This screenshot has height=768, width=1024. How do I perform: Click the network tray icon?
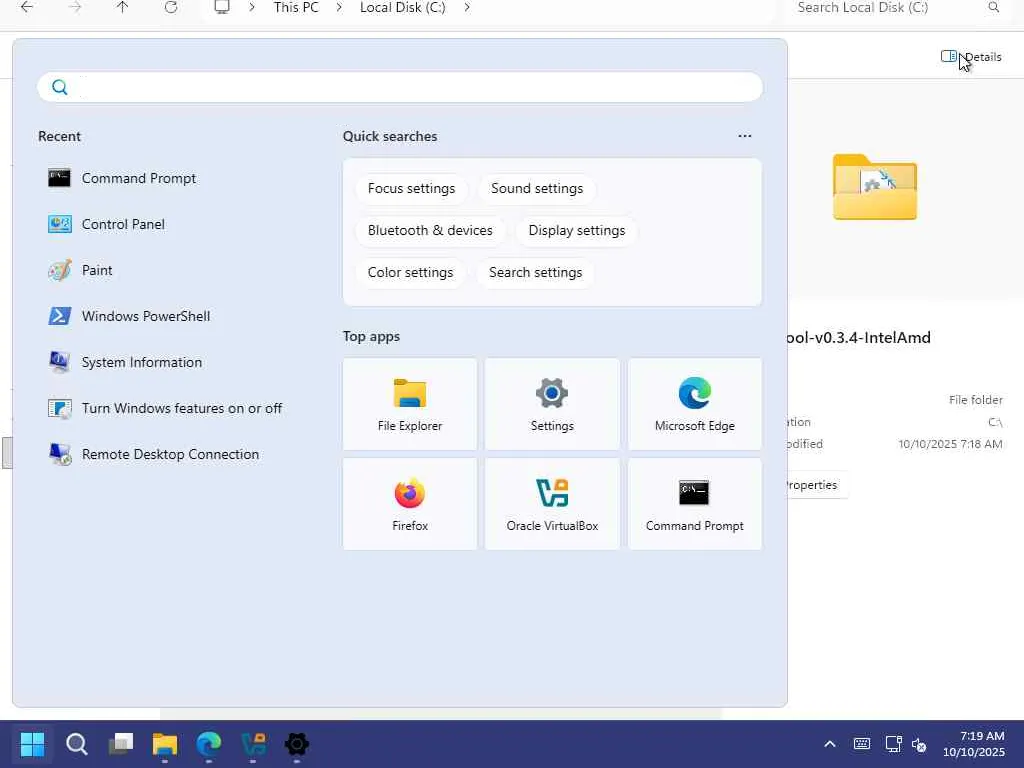point(893,744)
